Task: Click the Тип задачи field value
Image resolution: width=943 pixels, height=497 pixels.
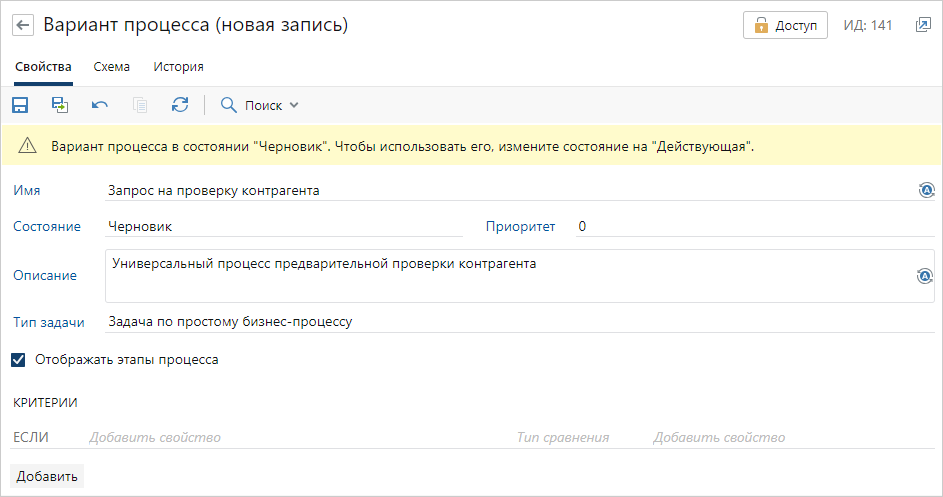Action: tap(520, 322)
